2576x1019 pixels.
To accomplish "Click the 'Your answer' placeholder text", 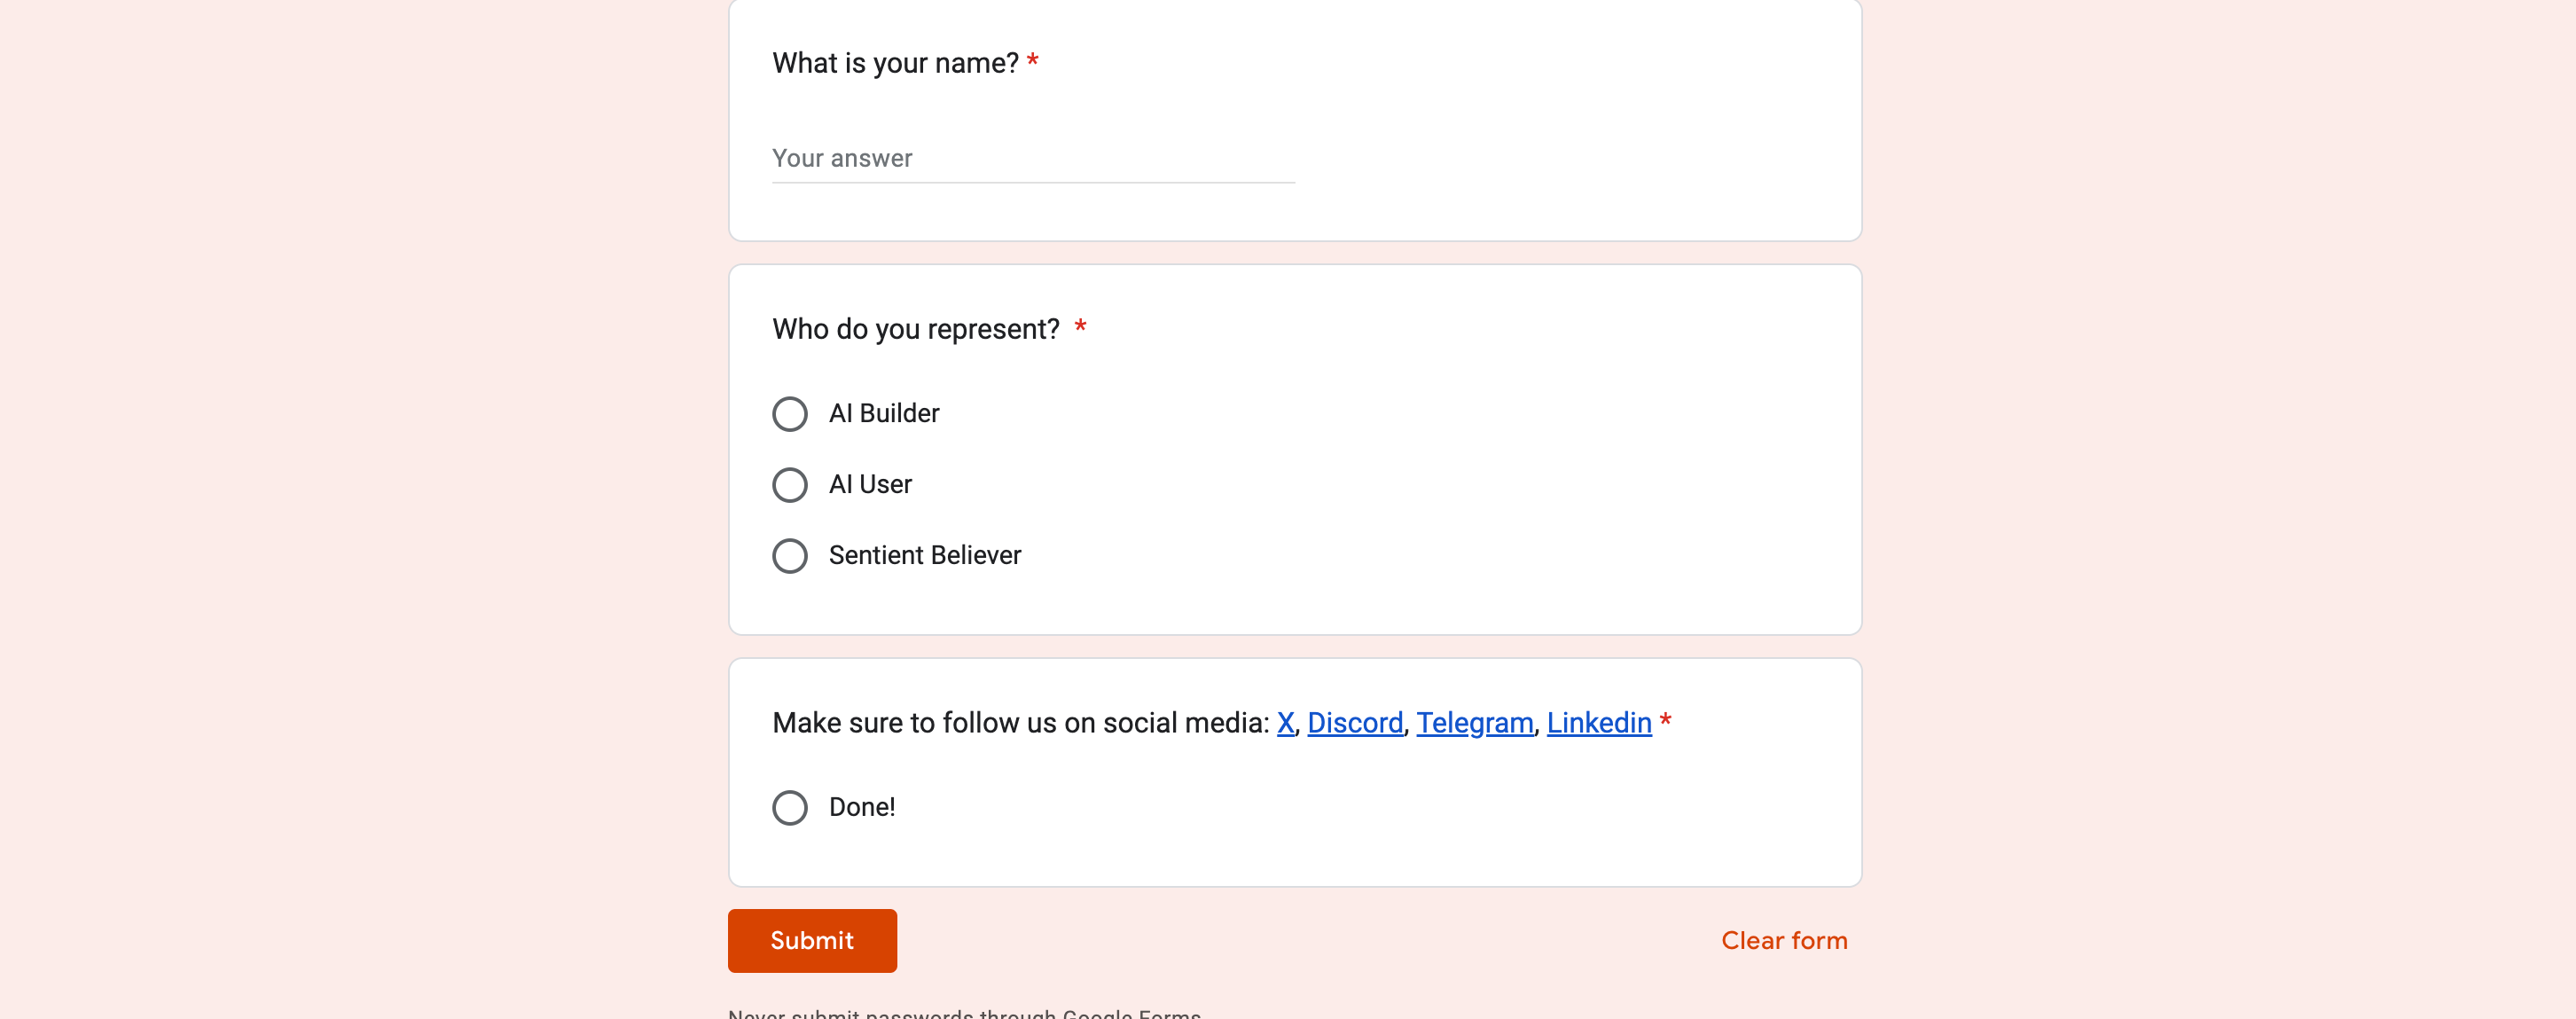I will [842, 159].
